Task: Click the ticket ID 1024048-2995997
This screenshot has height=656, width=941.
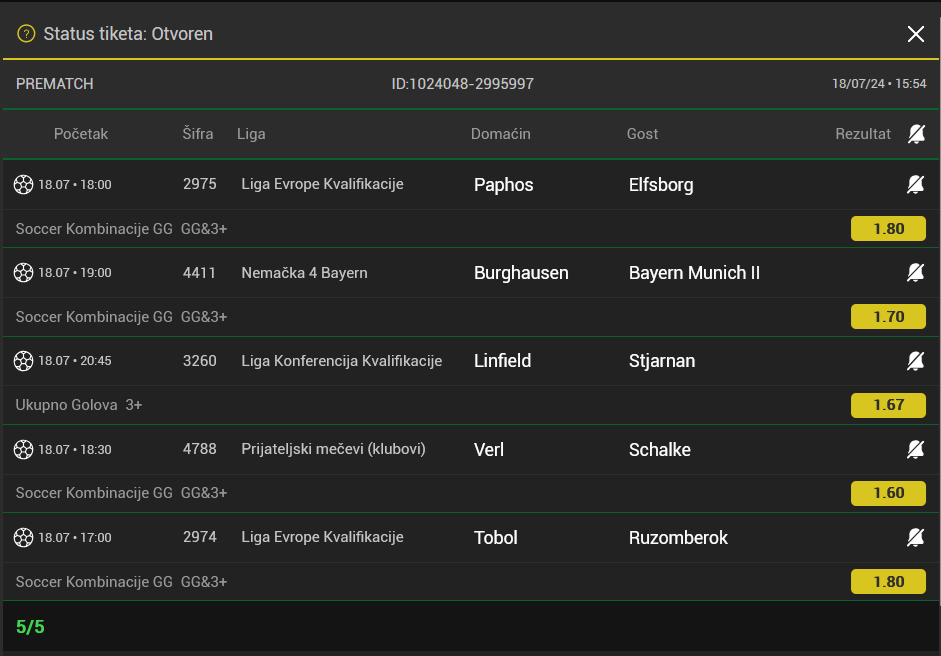Action: 462,84
